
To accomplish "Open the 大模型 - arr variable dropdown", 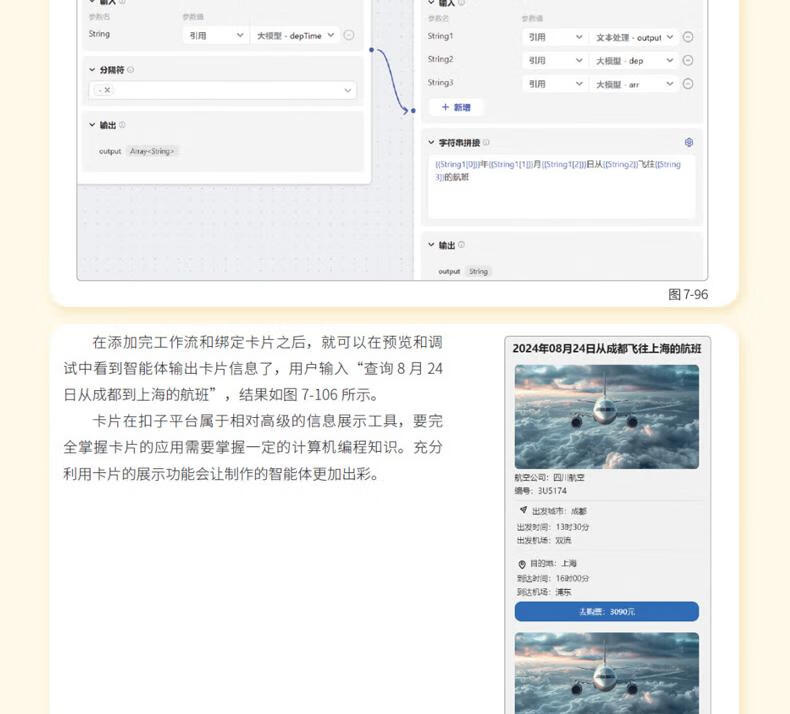I will coord(634,84).
